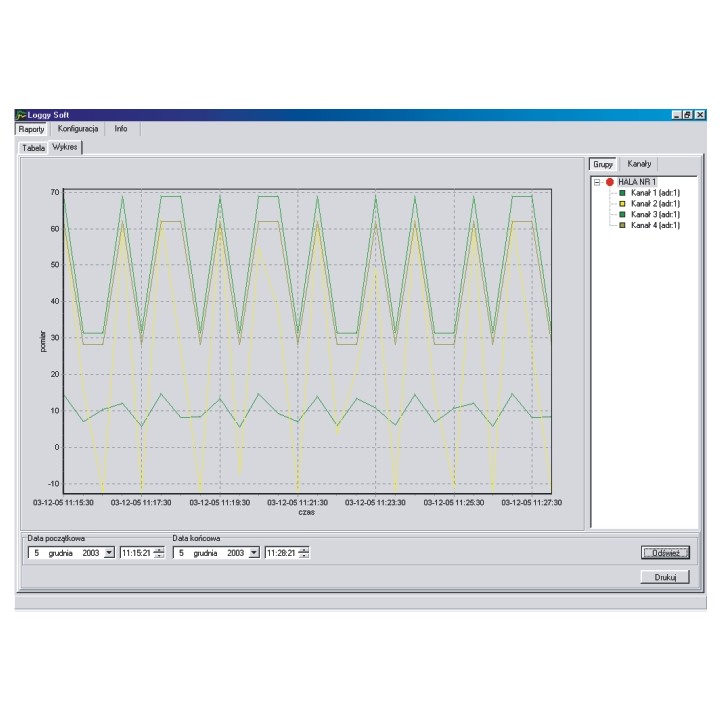Screen dimensions: 720x720
Task: Select the Kanały tab in side panel
Action: click(x=639, y=163)
